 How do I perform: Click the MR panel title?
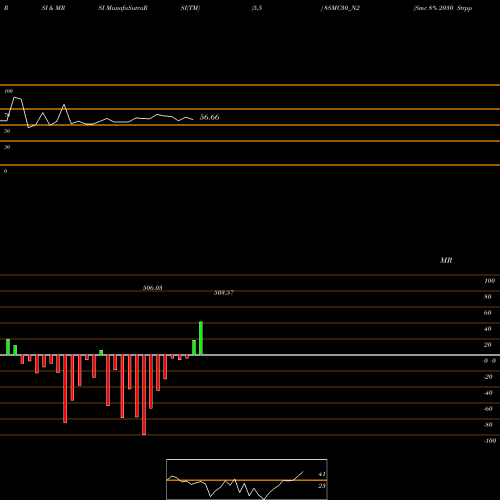point(446,260)
